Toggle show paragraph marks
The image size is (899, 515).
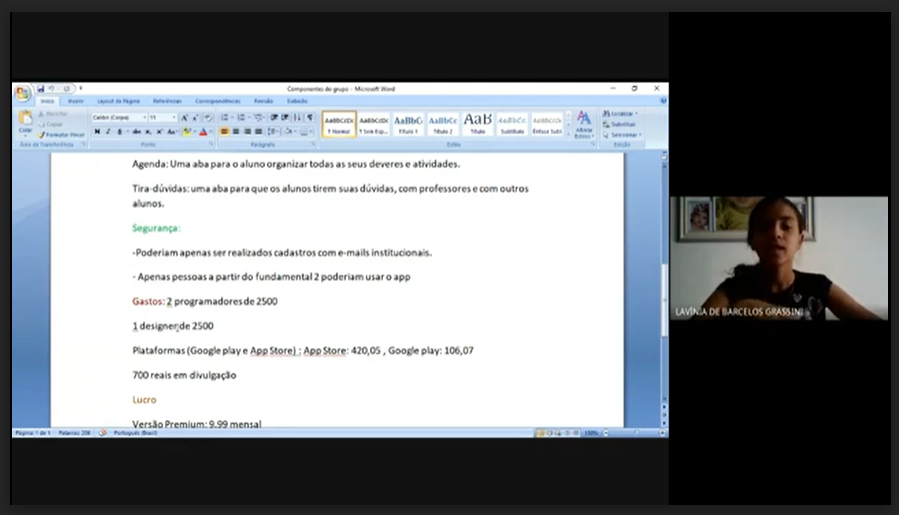point(310,117)
